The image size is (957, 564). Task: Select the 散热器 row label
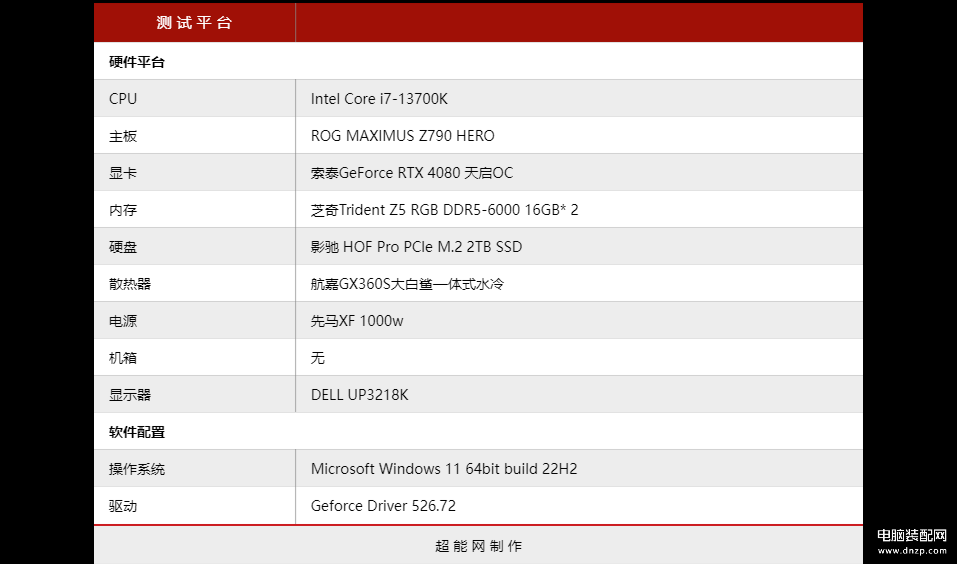coord(130,284)
